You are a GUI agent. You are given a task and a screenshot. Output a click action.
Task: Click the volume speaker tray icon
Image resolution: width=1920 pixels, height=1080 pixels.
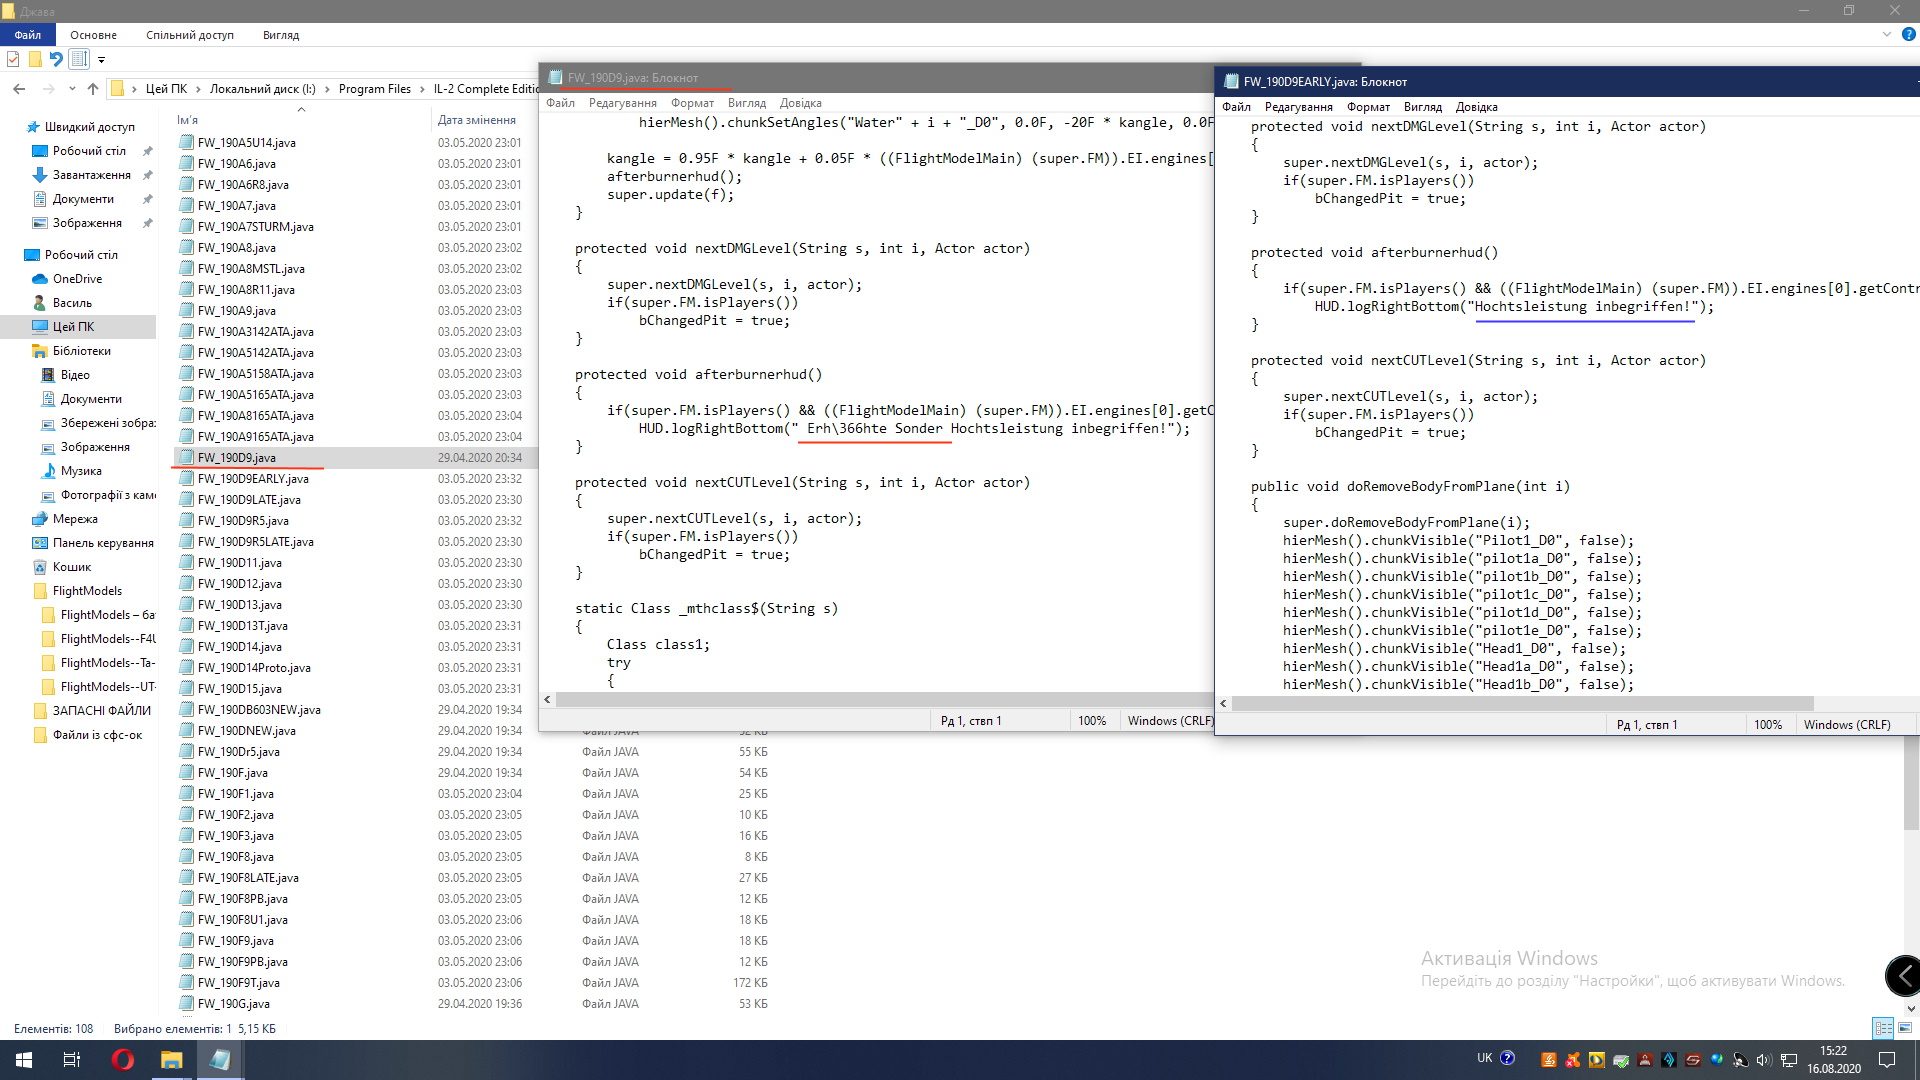pyautogui.click(x=1763, y=1060)
